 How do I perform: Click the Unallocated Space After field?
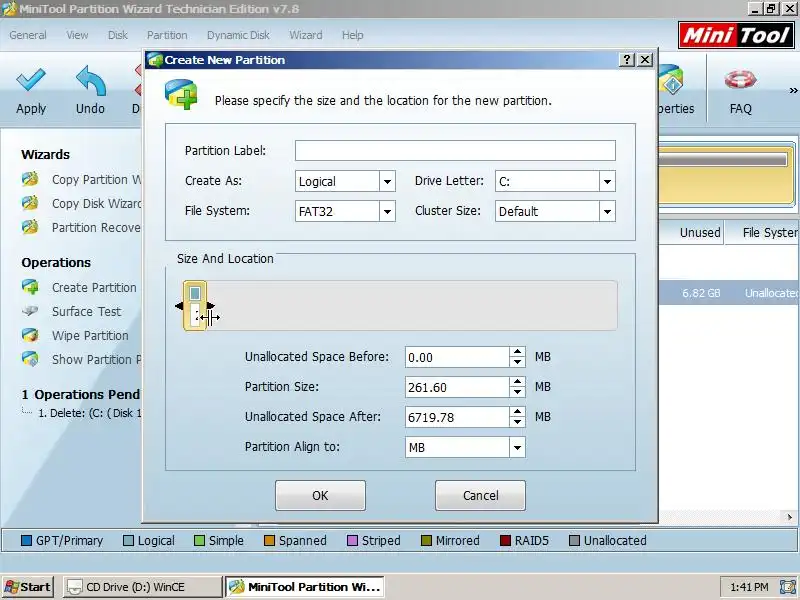[457, 417]
